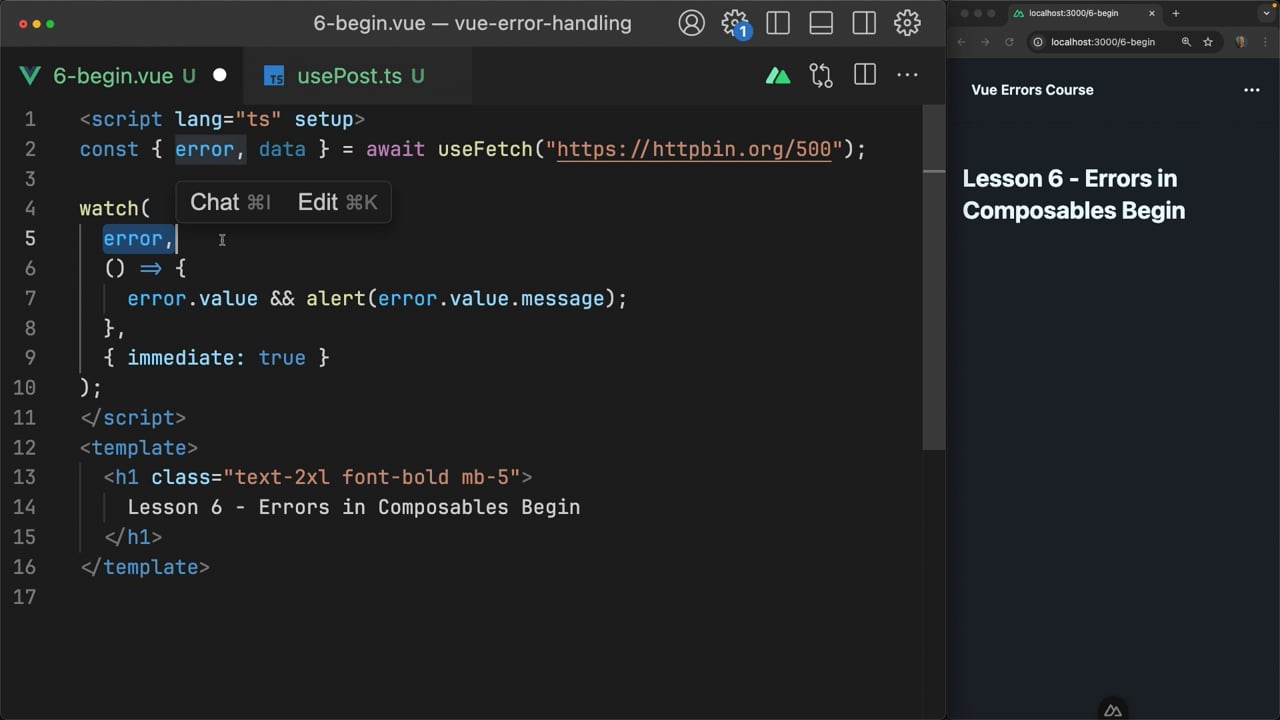Go back in the browser
The image size is (1280, 720).
(x=961, y=42)
